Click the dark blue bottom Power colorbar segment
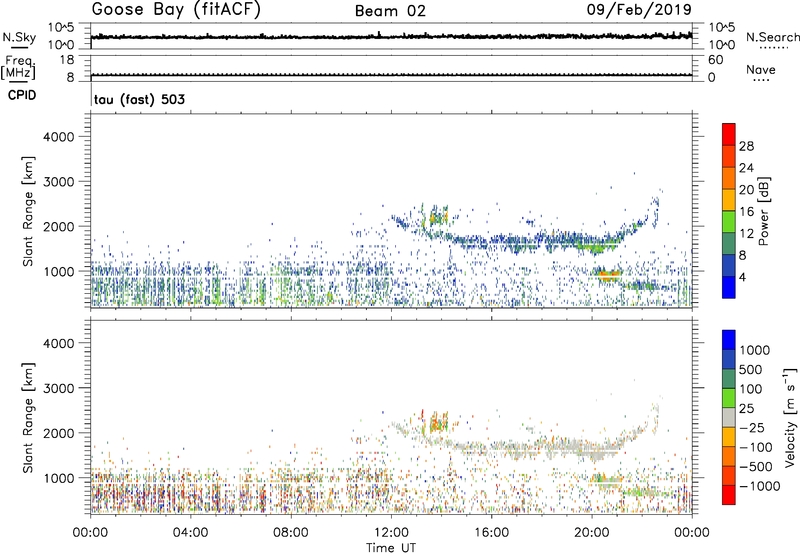The image size is (800, 554). point(728,289)
